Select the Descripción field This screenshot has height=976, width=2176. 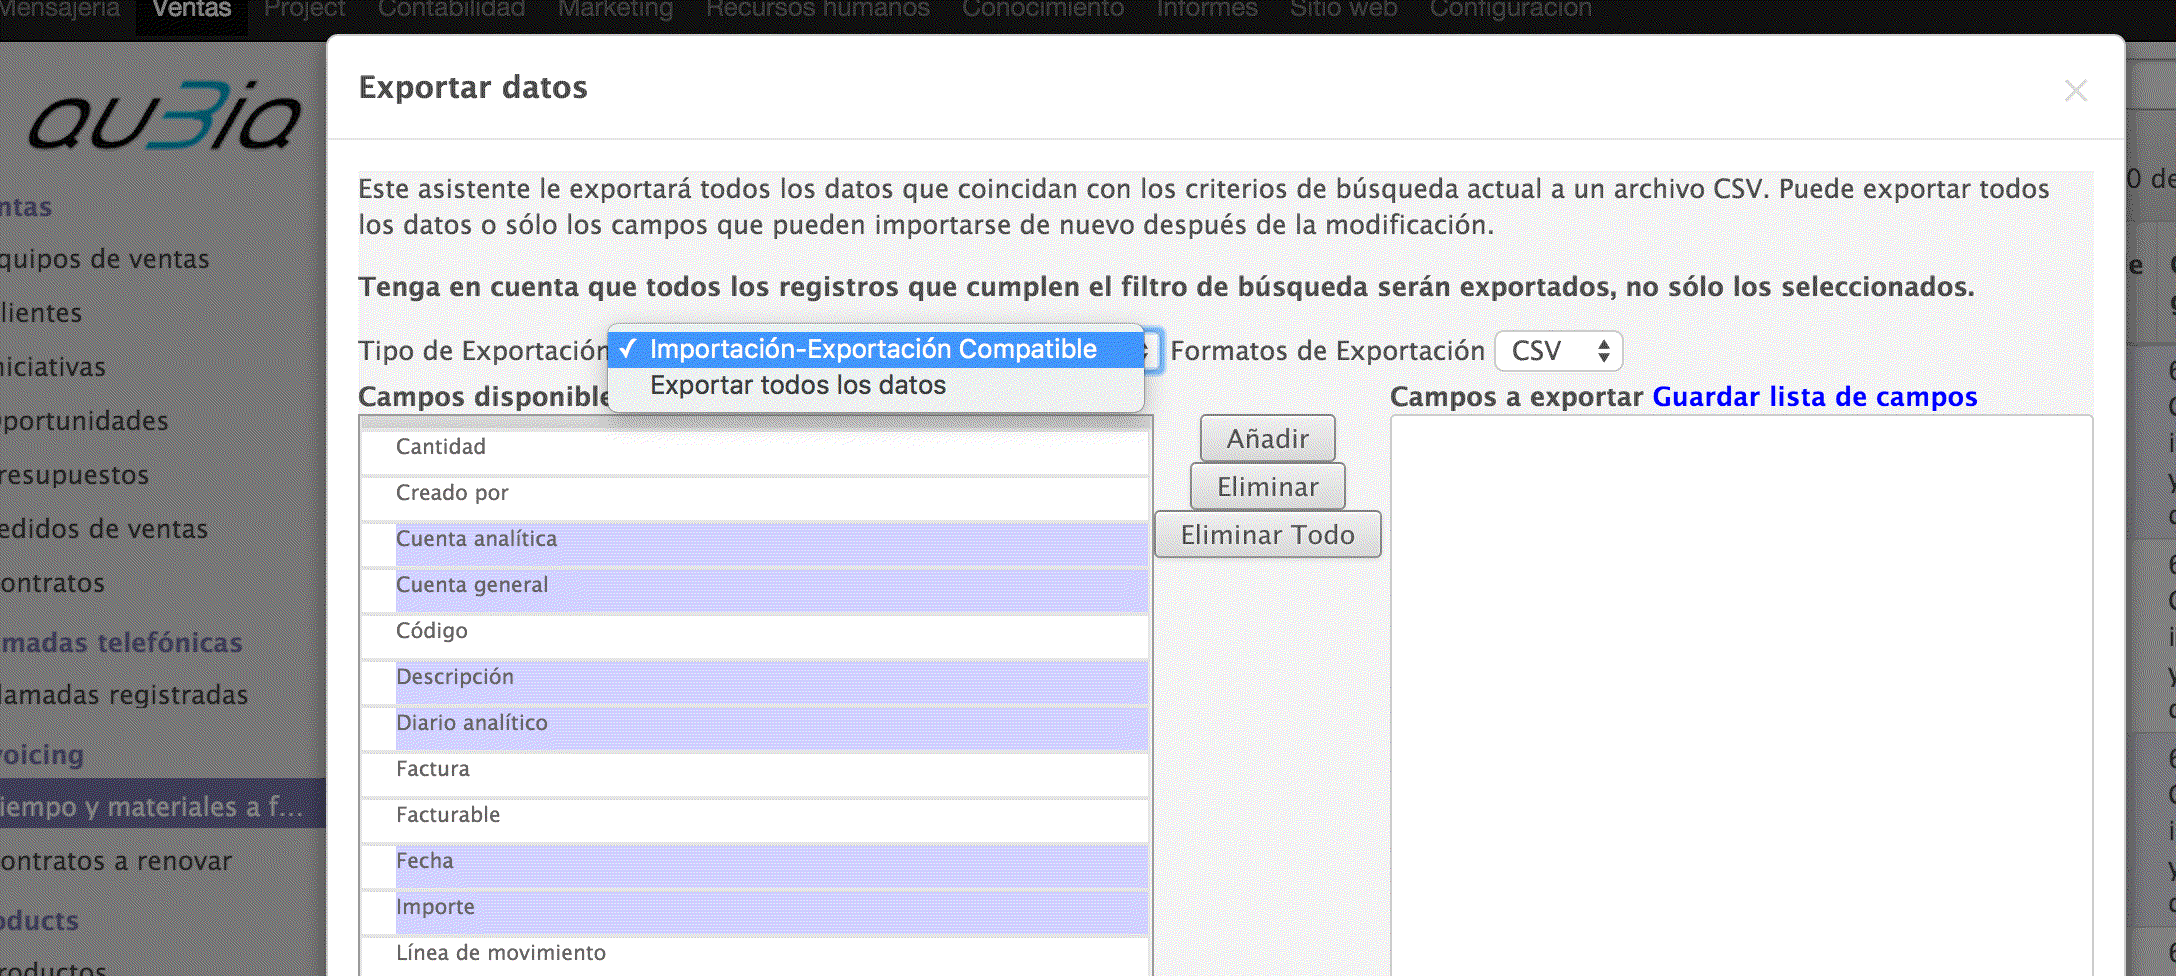click(455, 677)
